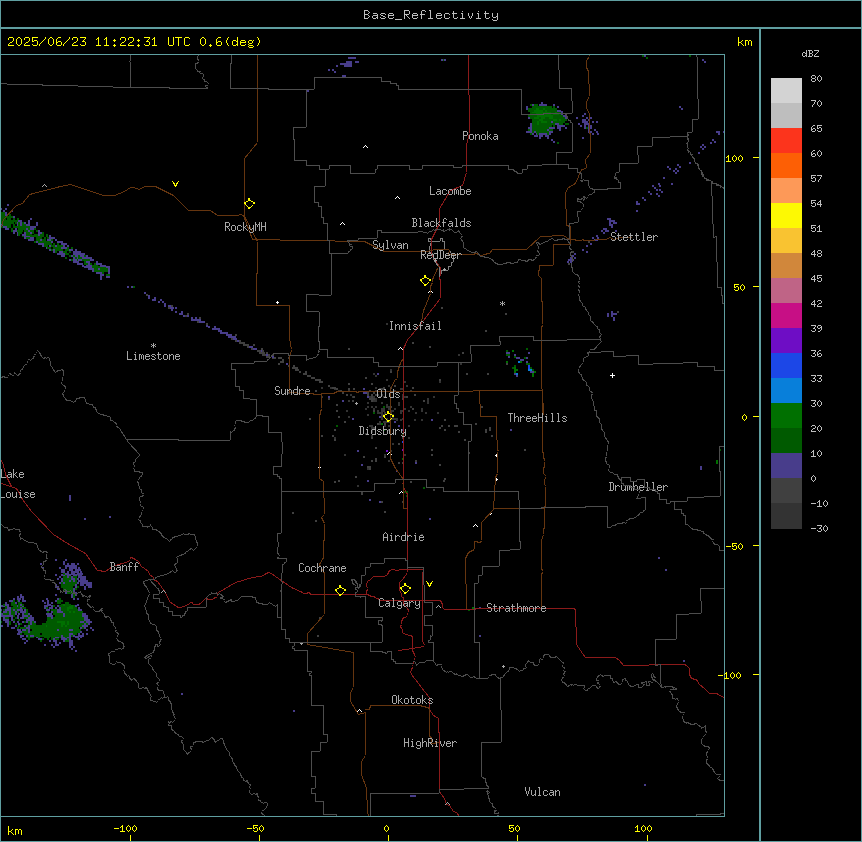
Task: Click the Lake Louise label
Action: point(18,484)
